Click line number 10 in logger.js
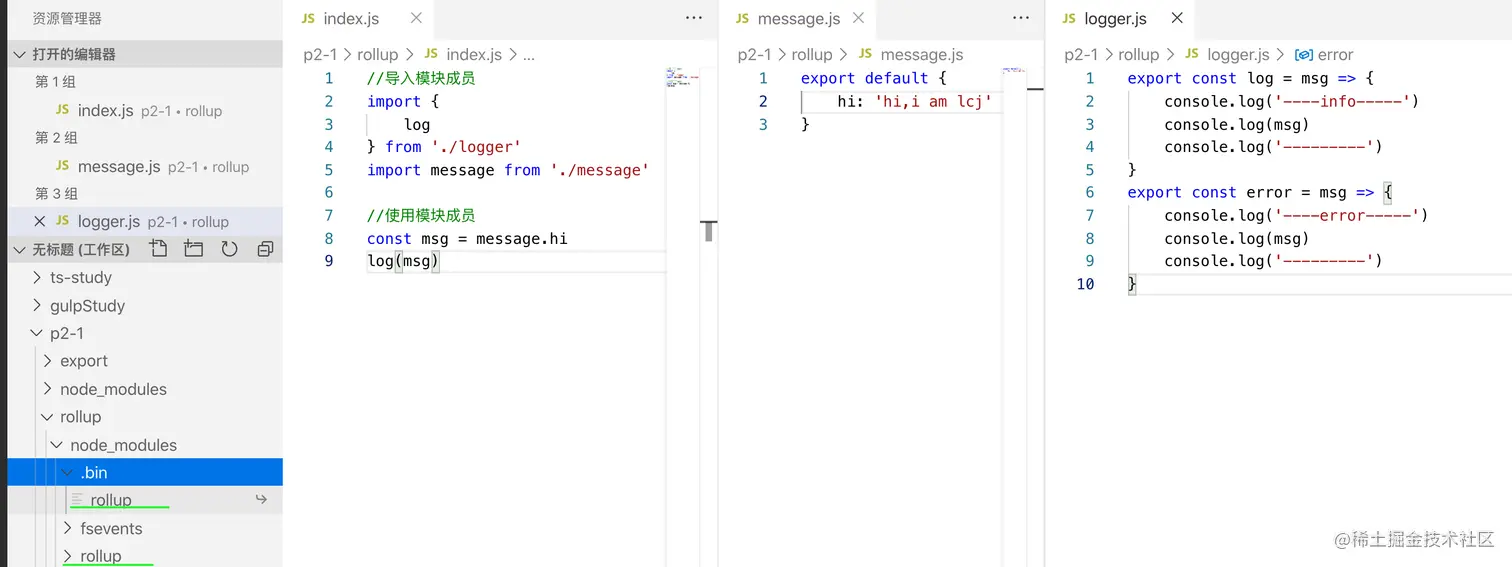This screenshot has height=567, width=1512. click(1085, 284)
